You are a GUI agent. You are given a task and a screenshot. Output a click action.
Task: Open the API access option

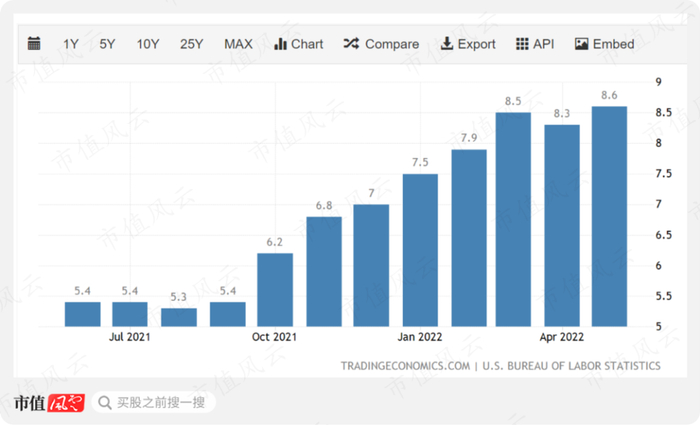(535, 44)
